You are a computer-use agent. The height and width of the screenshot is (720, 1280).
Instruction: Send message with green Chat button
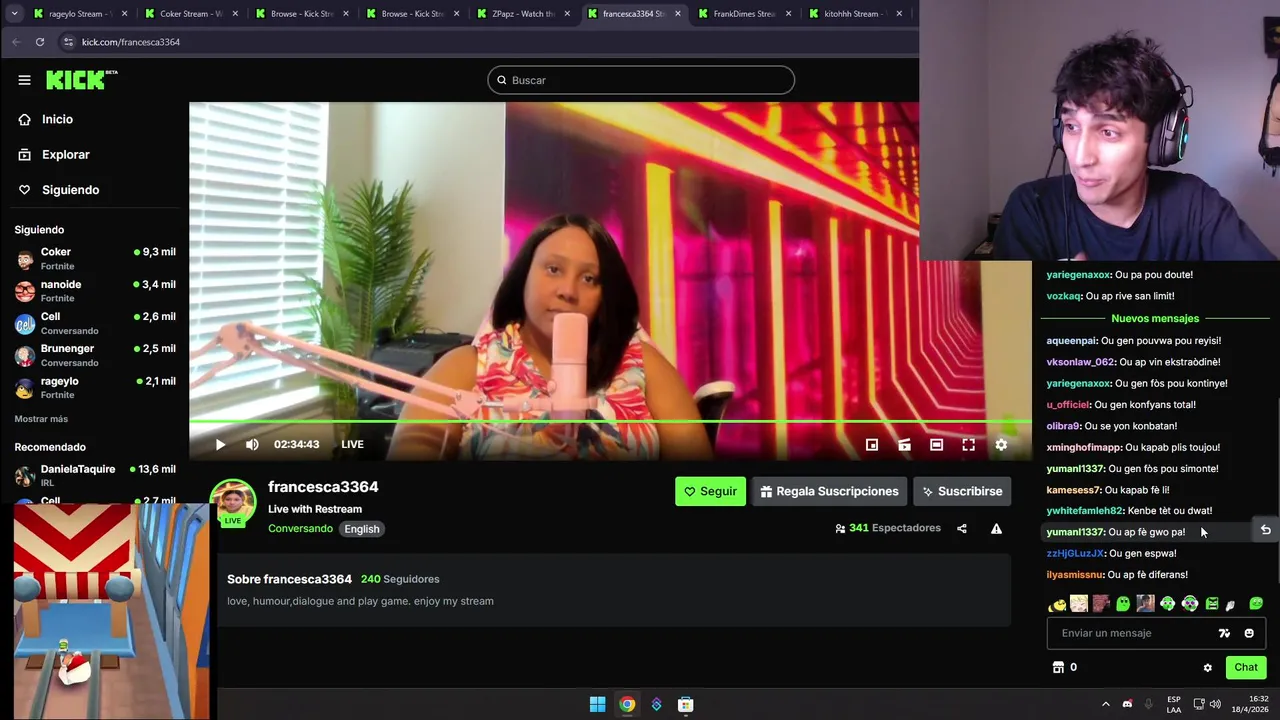tap(1246, 668)
